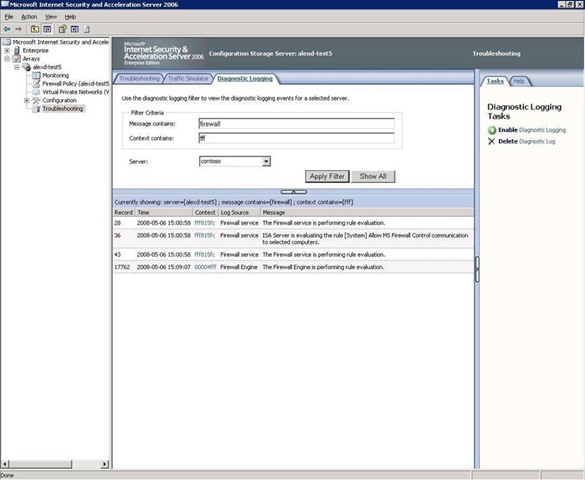Open the Help menu

pos(70,17)
